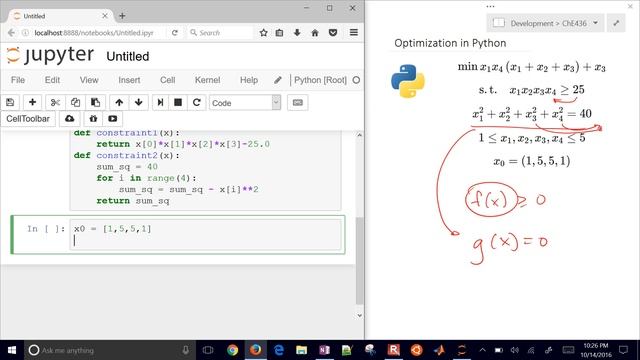Open the Insert menu in Jupyter
This screenshot has width=640, height=360.
click(x=129, y=80)
